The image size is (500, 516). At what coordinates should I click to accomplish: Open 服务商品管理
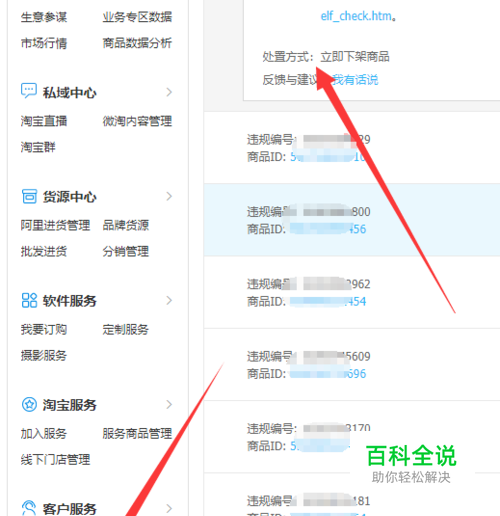[137, 434]
